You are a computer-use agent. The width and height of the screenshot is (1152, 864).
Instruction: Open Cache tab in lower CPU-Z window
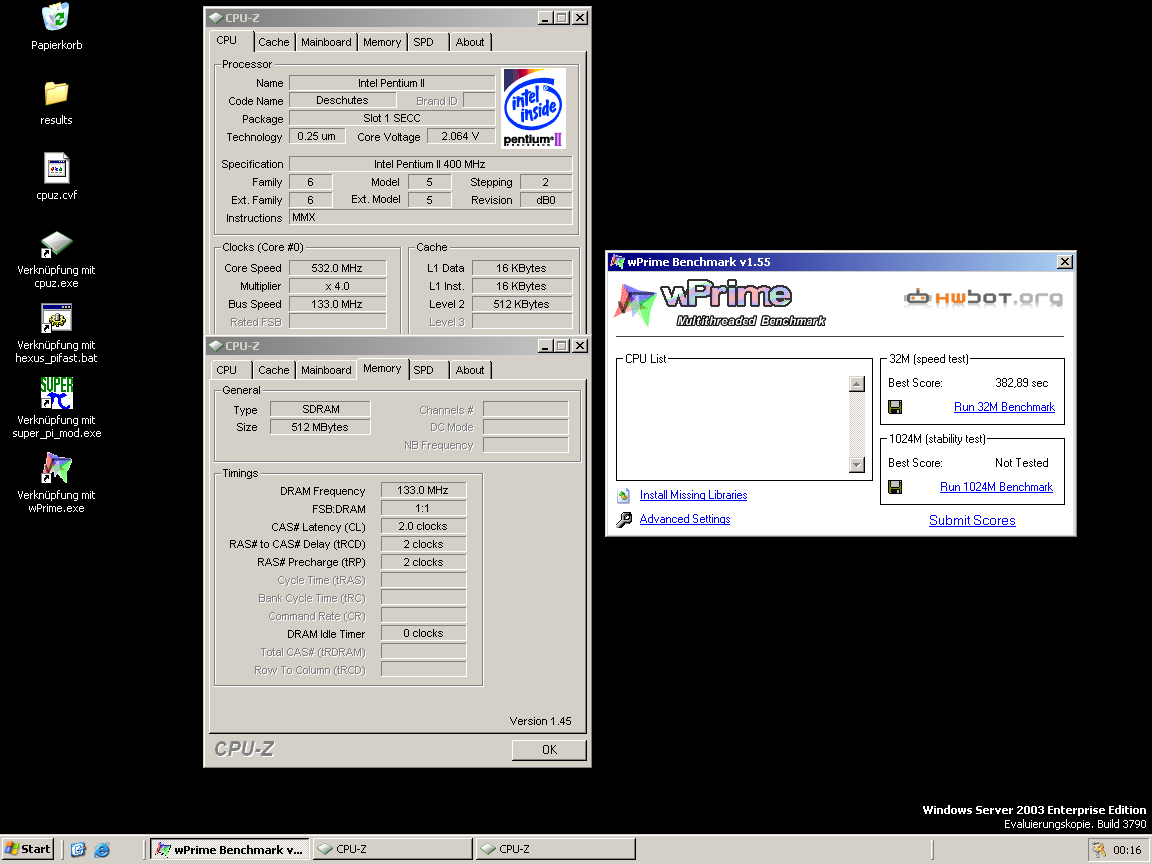click(x=273, y=370)
